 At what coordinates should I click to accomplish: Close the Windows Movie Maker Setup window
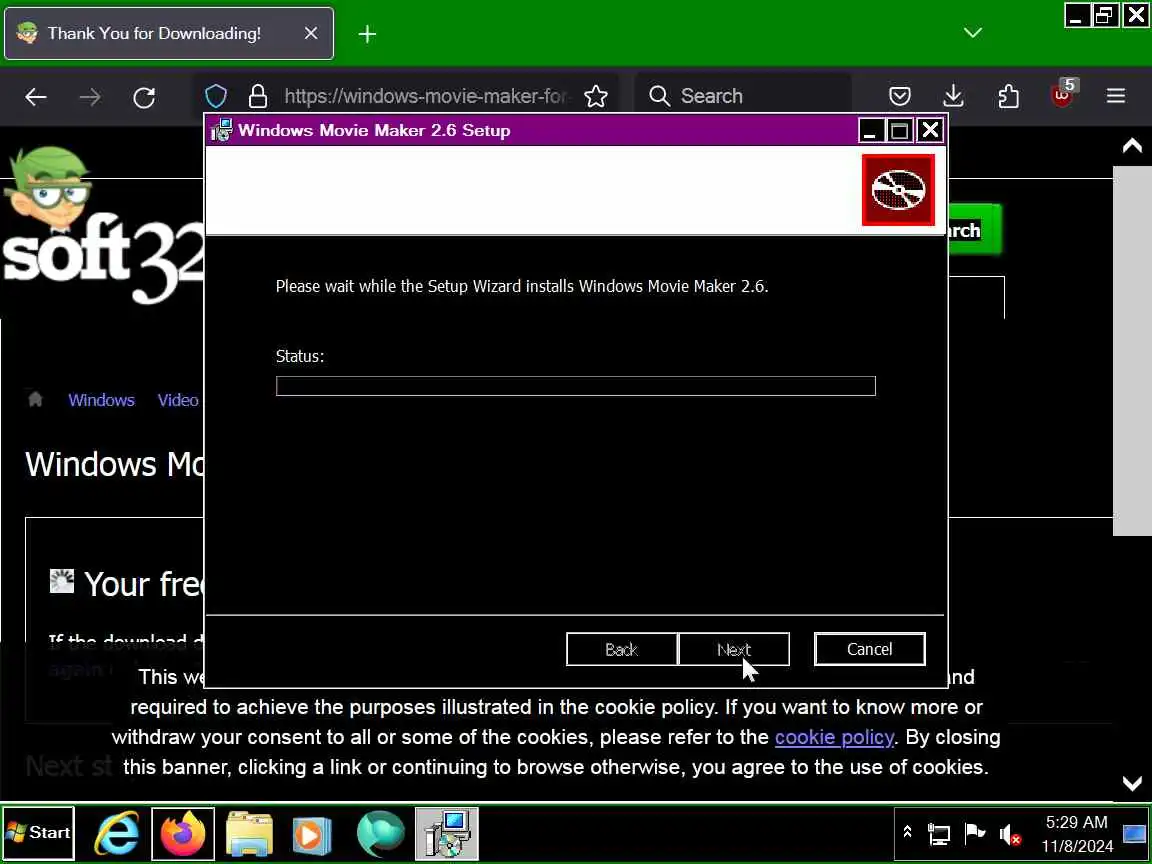pos(930,131)
